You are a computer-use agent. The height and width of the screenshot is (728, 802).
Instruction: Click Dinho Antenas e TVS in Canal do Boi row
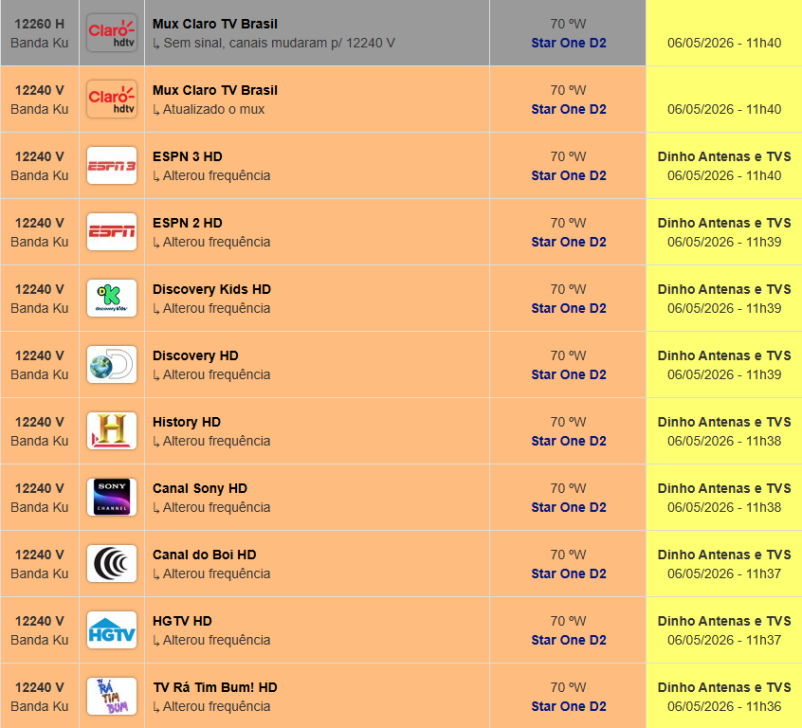pos(724,555)
